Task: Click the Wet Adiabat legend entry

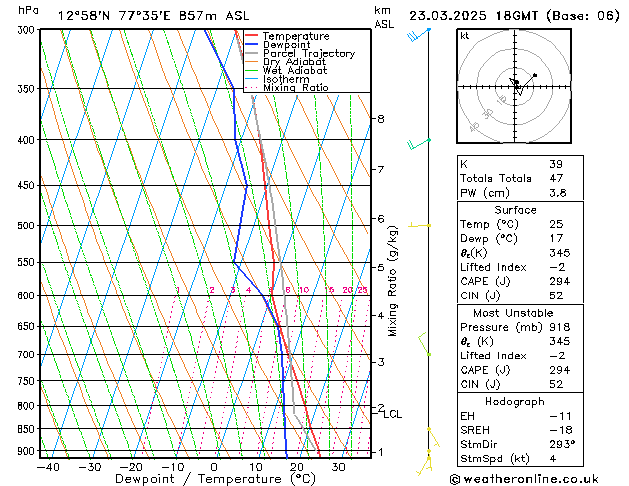Action: coord(286,70)
